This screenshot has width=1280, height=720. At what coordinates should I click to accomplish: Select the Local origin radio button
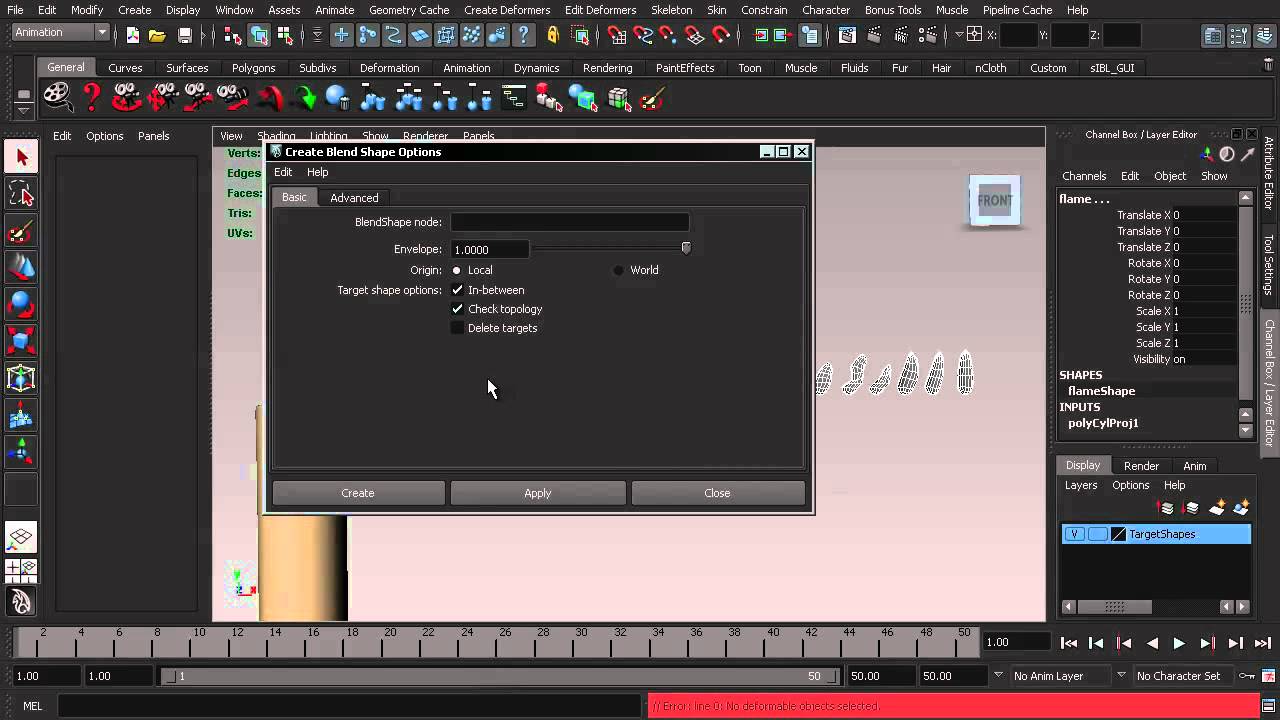pos(457,270)
